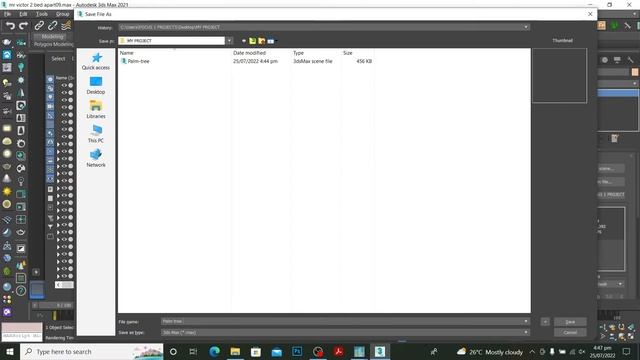Open Microsoft Edge from the taskbar
Viewport: 640px width, 360px height.
click(214, 351)
